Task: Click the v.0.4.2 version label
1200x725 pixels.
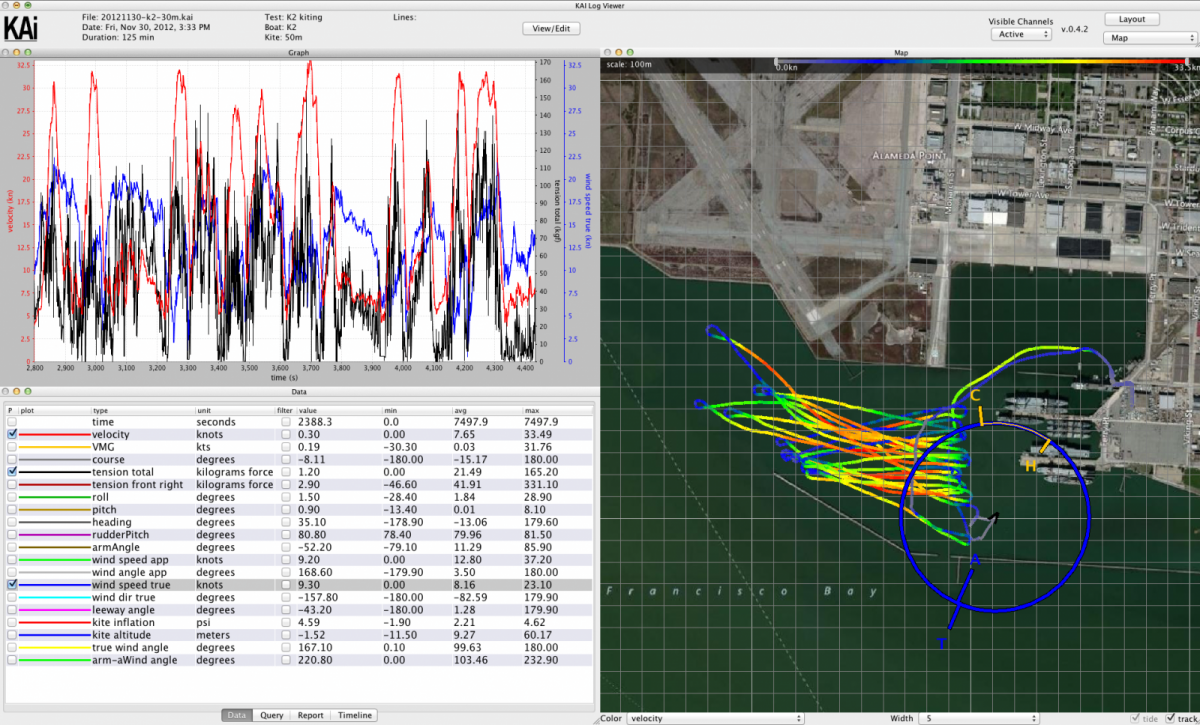Action: [1076, 29]
